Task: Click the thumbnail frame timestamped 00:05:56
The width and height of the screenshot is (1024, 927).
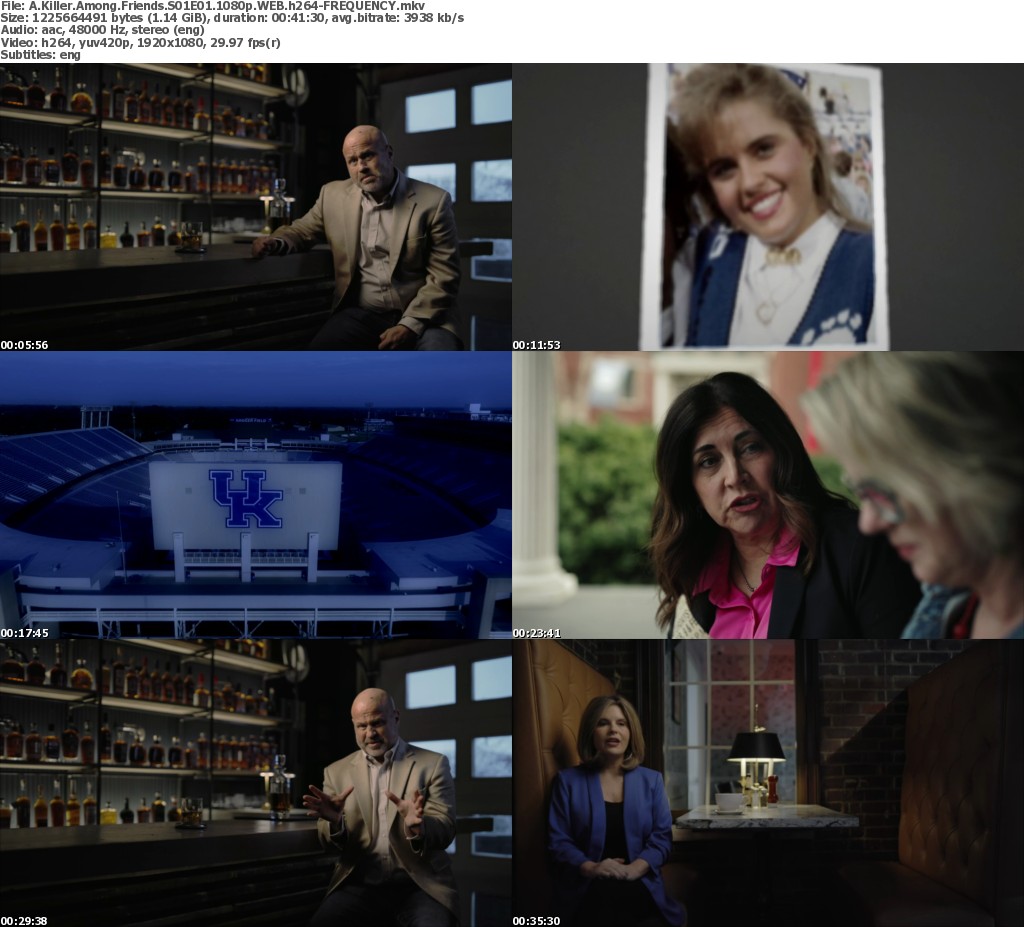Action: pyautogui.click(x=256, y=207)
